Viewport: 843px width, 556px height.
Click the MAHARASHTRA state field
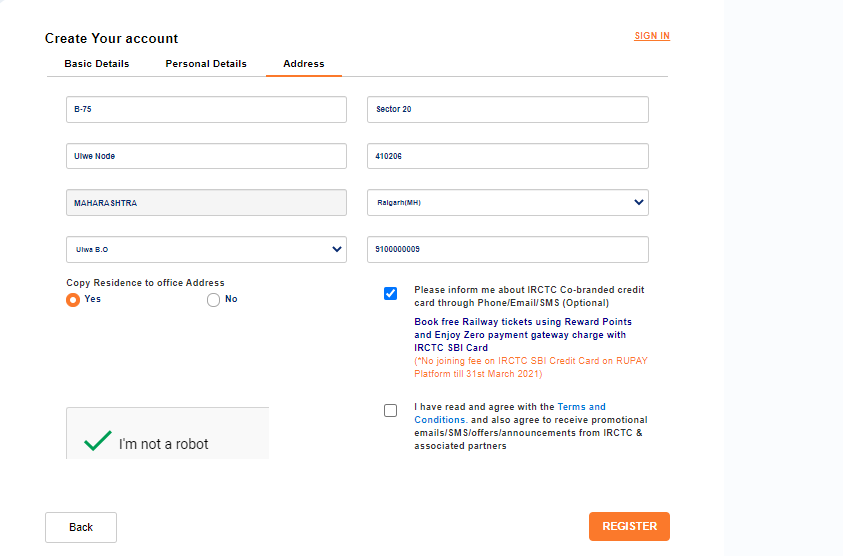tap(206, 202)
